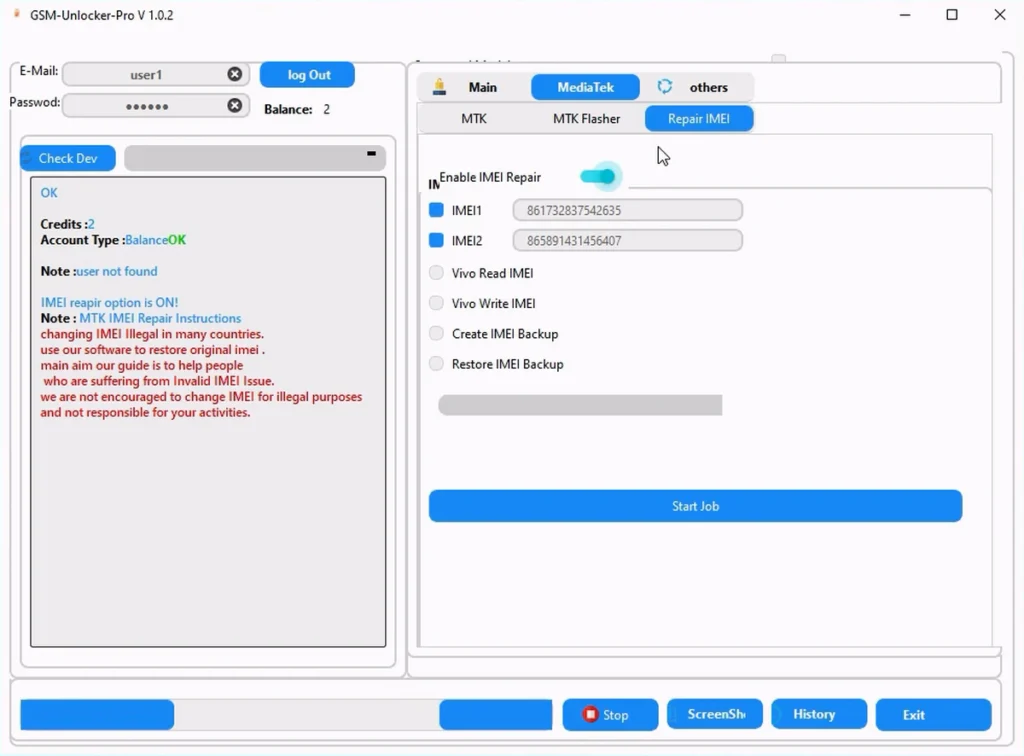Open the MTK sub-tab

pos(474,119)
